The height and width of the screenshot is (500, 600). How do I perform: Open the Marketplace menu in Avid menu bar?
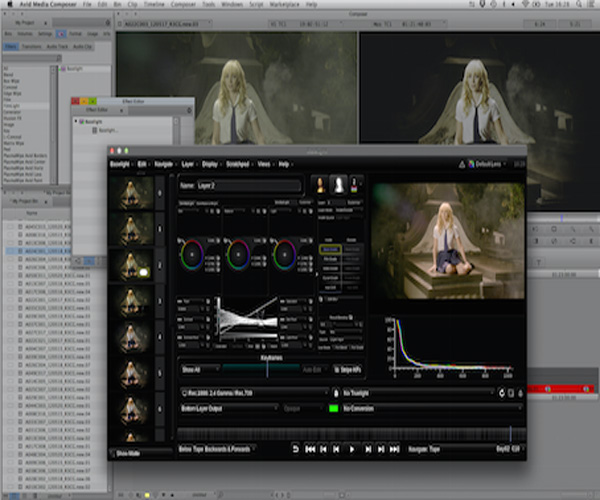tap(284, 4)
